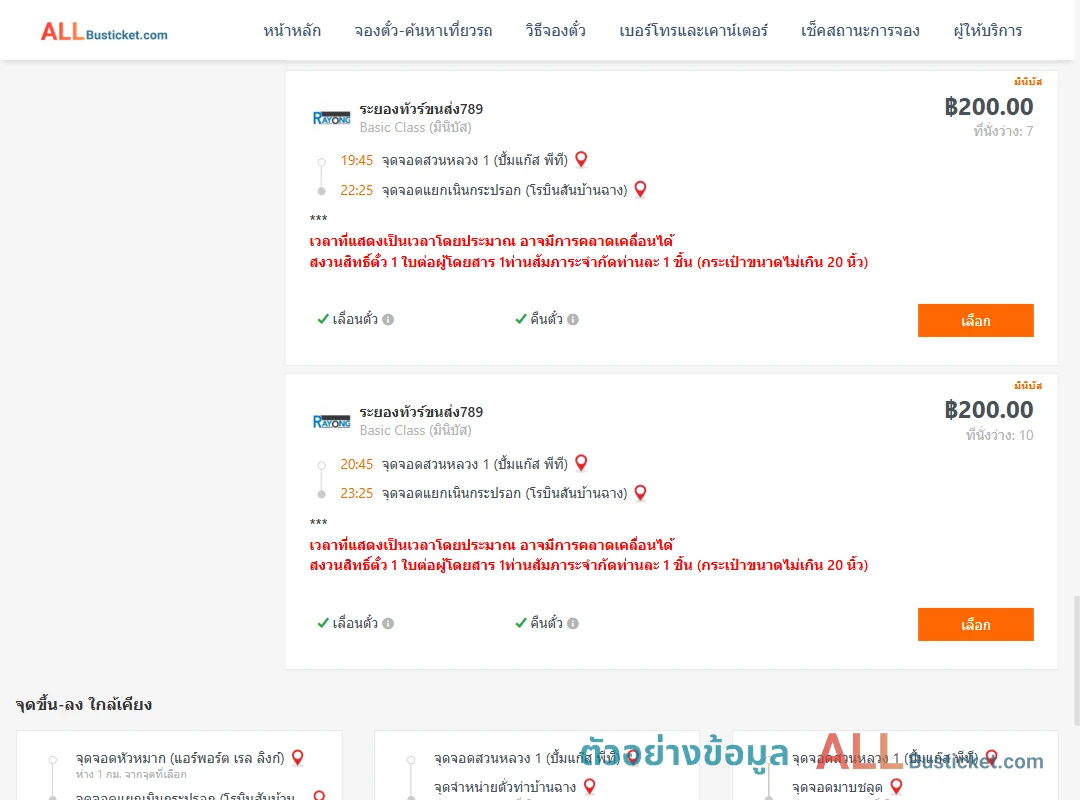This screenshot has height=800, width=1080.
Task: Click the จุดจำหน่ายตั๋วท่าบ้านฉาง stop name
Action: [505, 787]
